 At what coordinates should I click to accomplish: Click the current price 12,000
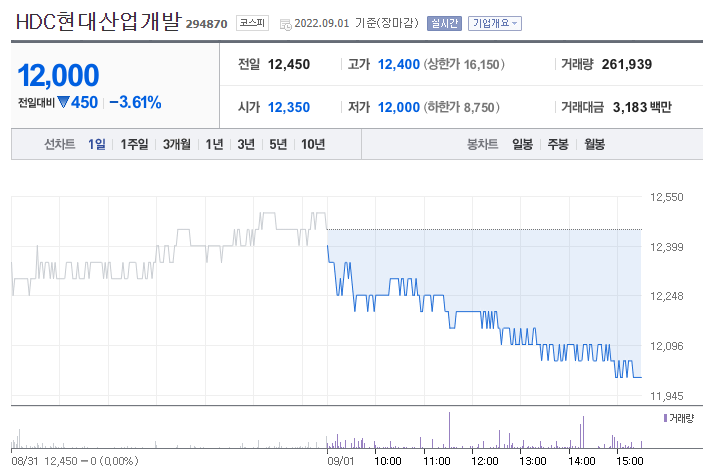(x=58, y=75)
